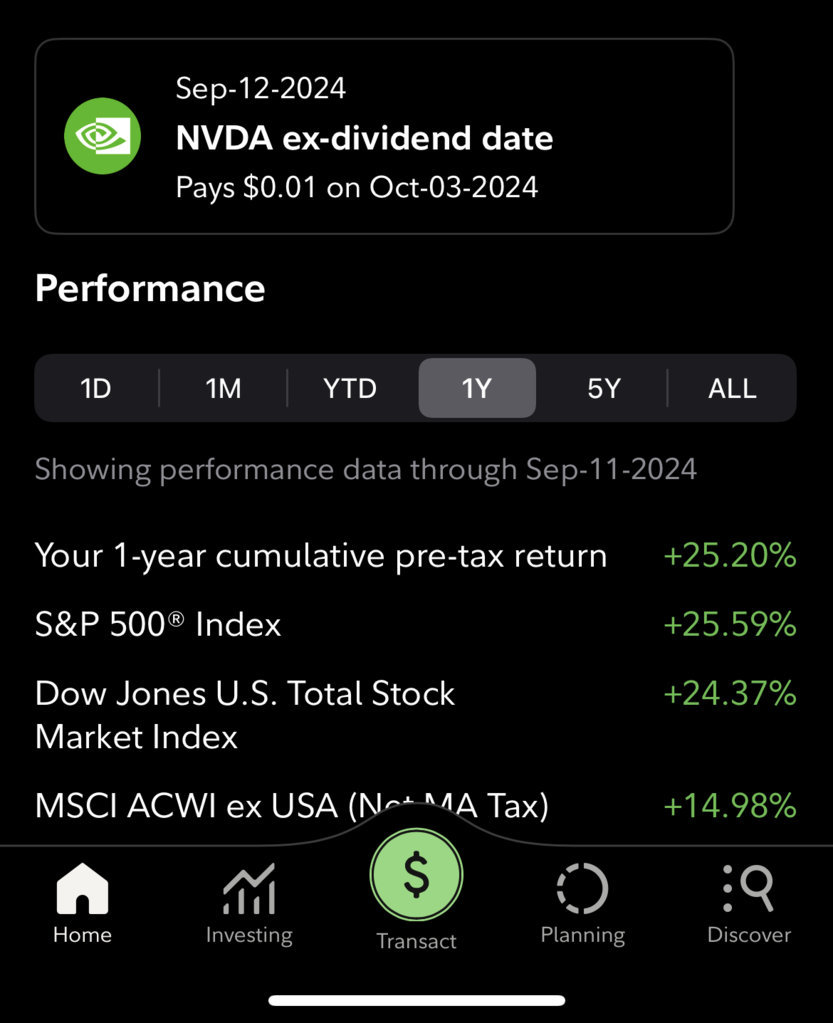Viewport: 833px width, 1023px height.
Task: Tap the green Transact dollar button
Action: coord(416,876)
